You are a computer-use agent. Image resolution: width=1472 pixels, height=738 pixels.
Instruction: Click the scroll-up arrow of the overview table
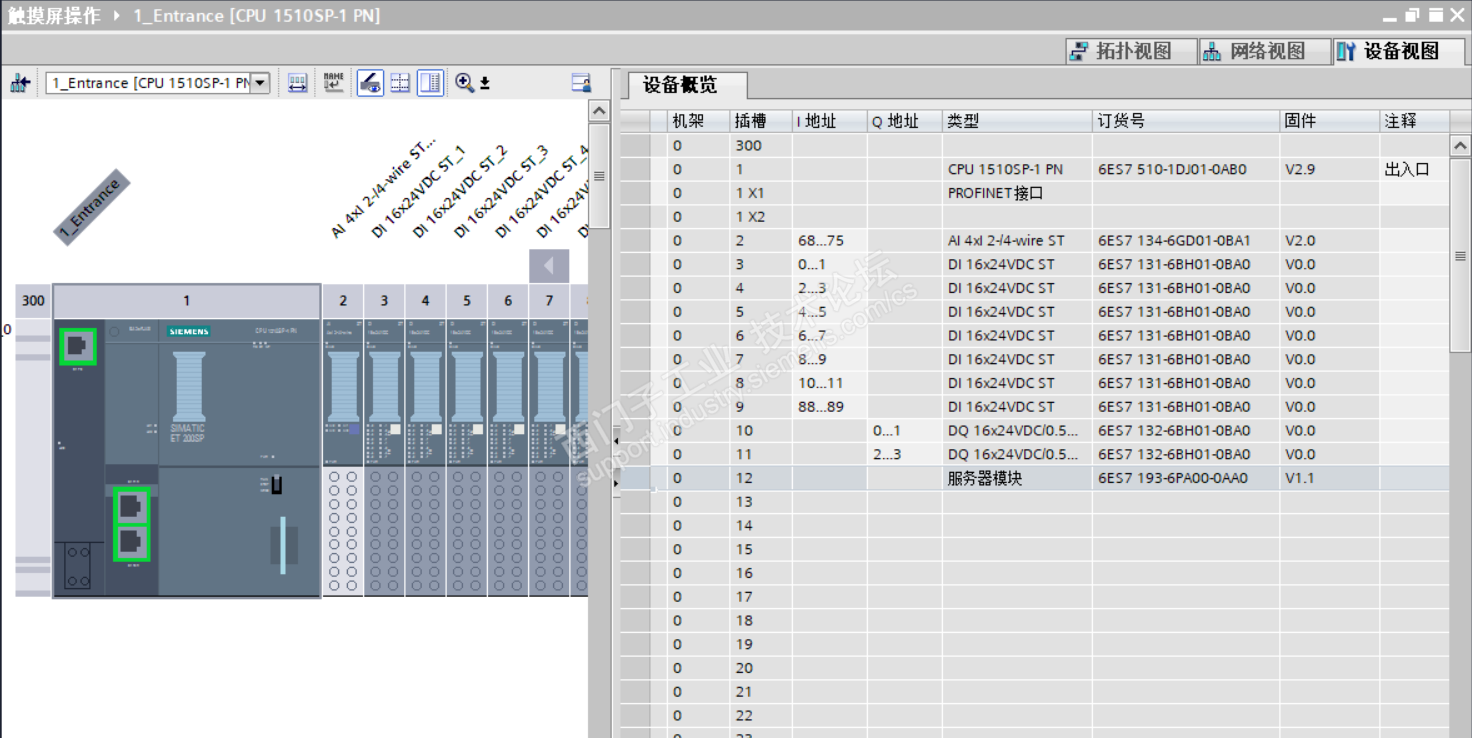pos(1460,146)
